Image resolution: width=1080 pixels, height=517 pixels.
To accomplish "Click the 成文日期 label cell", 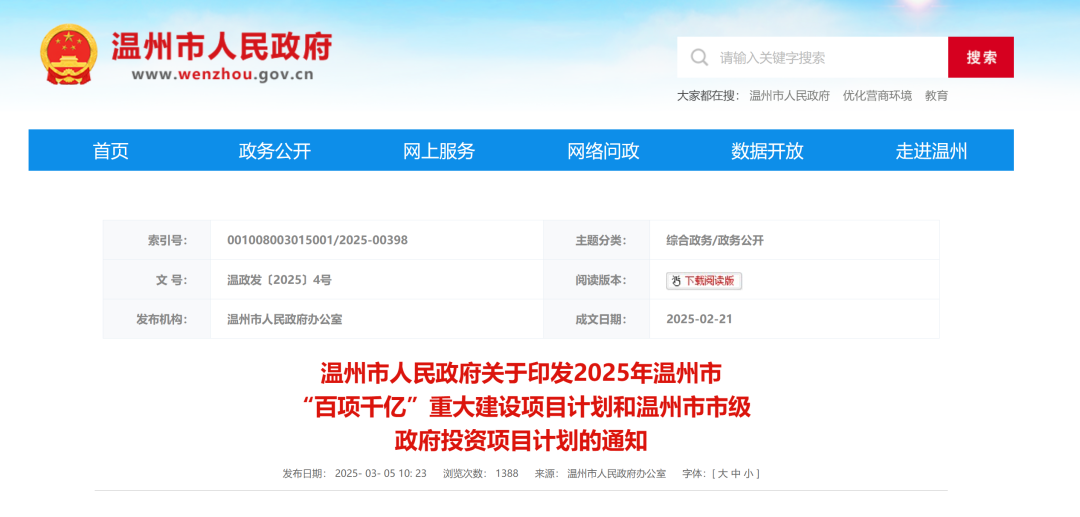I will 596,319.
